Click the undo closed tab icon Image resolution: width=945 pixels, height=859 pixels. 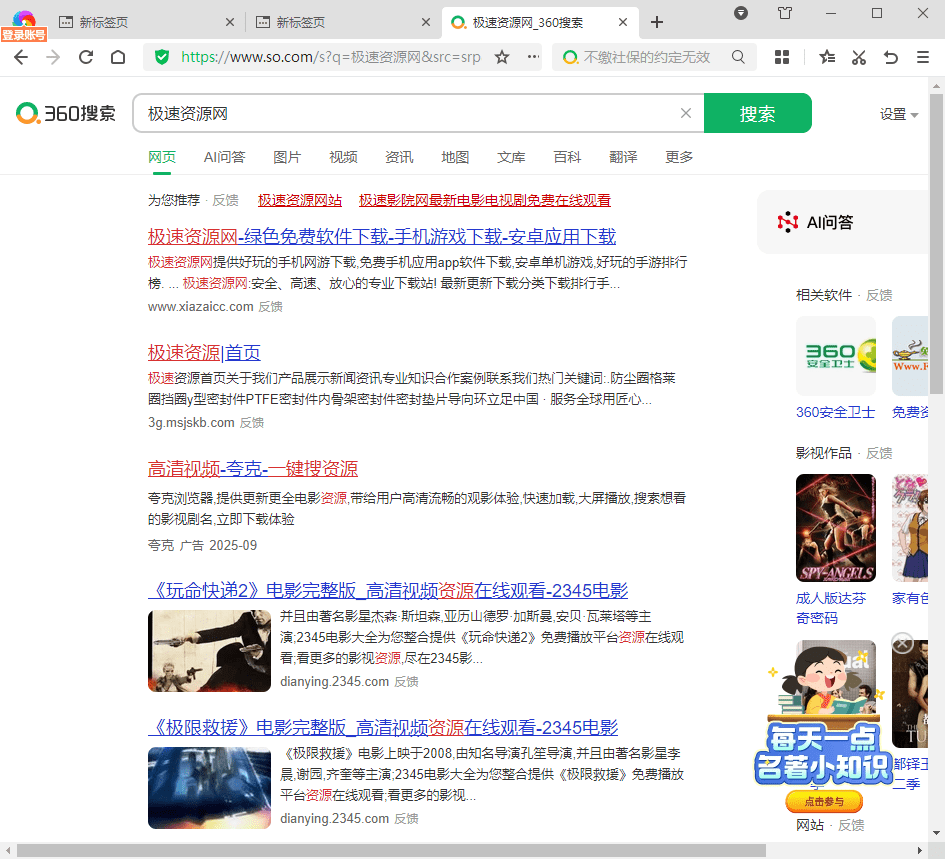[891, 57]
